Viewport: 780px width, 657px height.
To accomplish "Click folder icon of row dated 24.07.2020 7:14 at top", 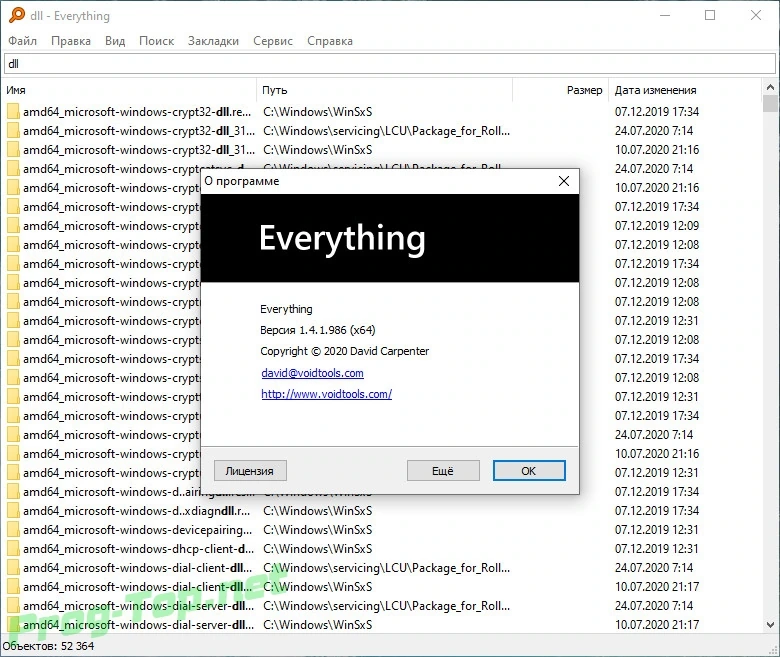I will tap(13, 130).
